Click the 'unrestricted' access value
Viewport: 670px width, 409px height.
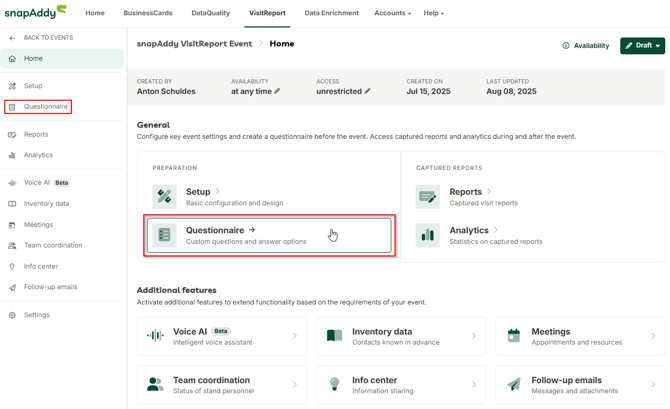click(x=339, y=91)
